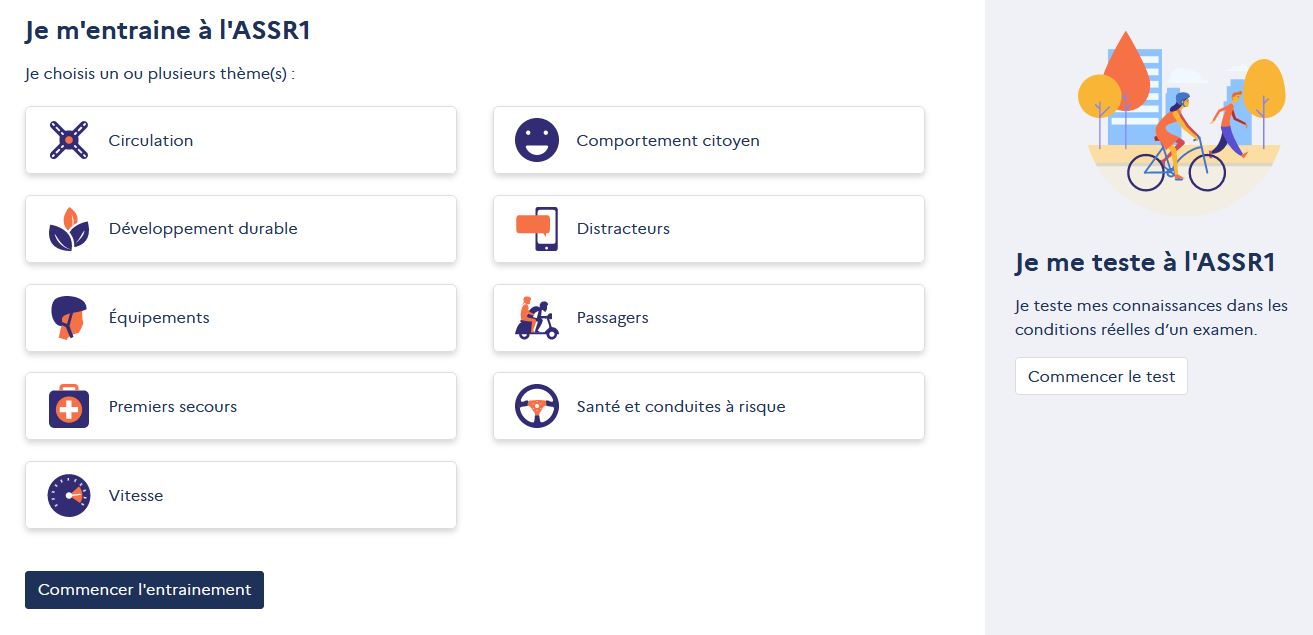Click the scooter Passagers icon
Image resolution: width=1313 pixels, height=635 pixels.
(537, 318)
